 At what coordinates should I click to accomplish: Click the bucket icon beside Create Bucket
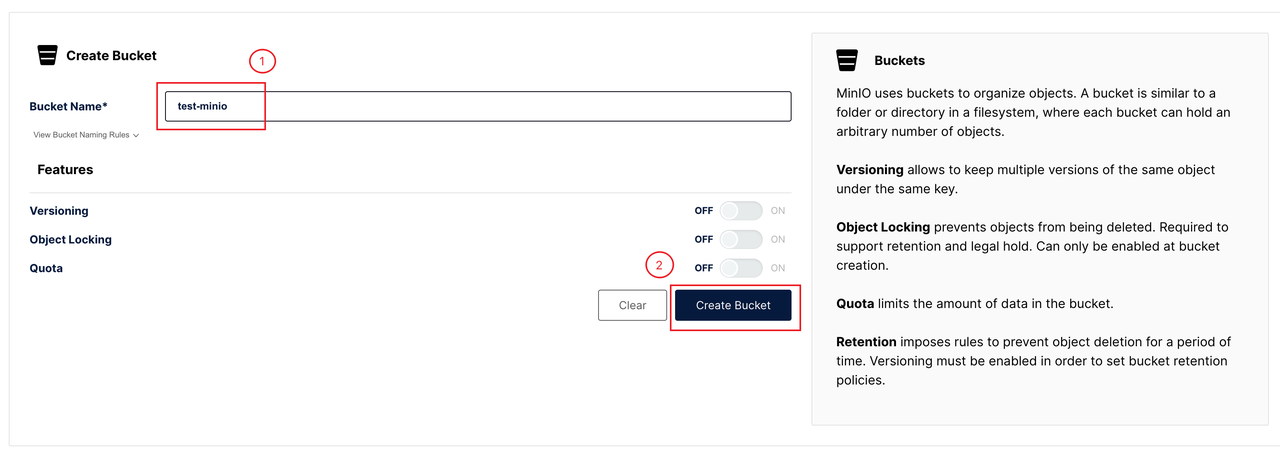coord(47,55)
